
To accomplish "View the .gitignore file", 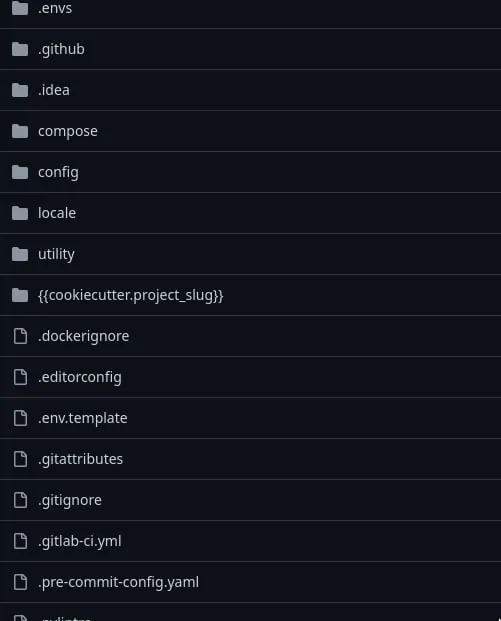I will tap(70, 500).
